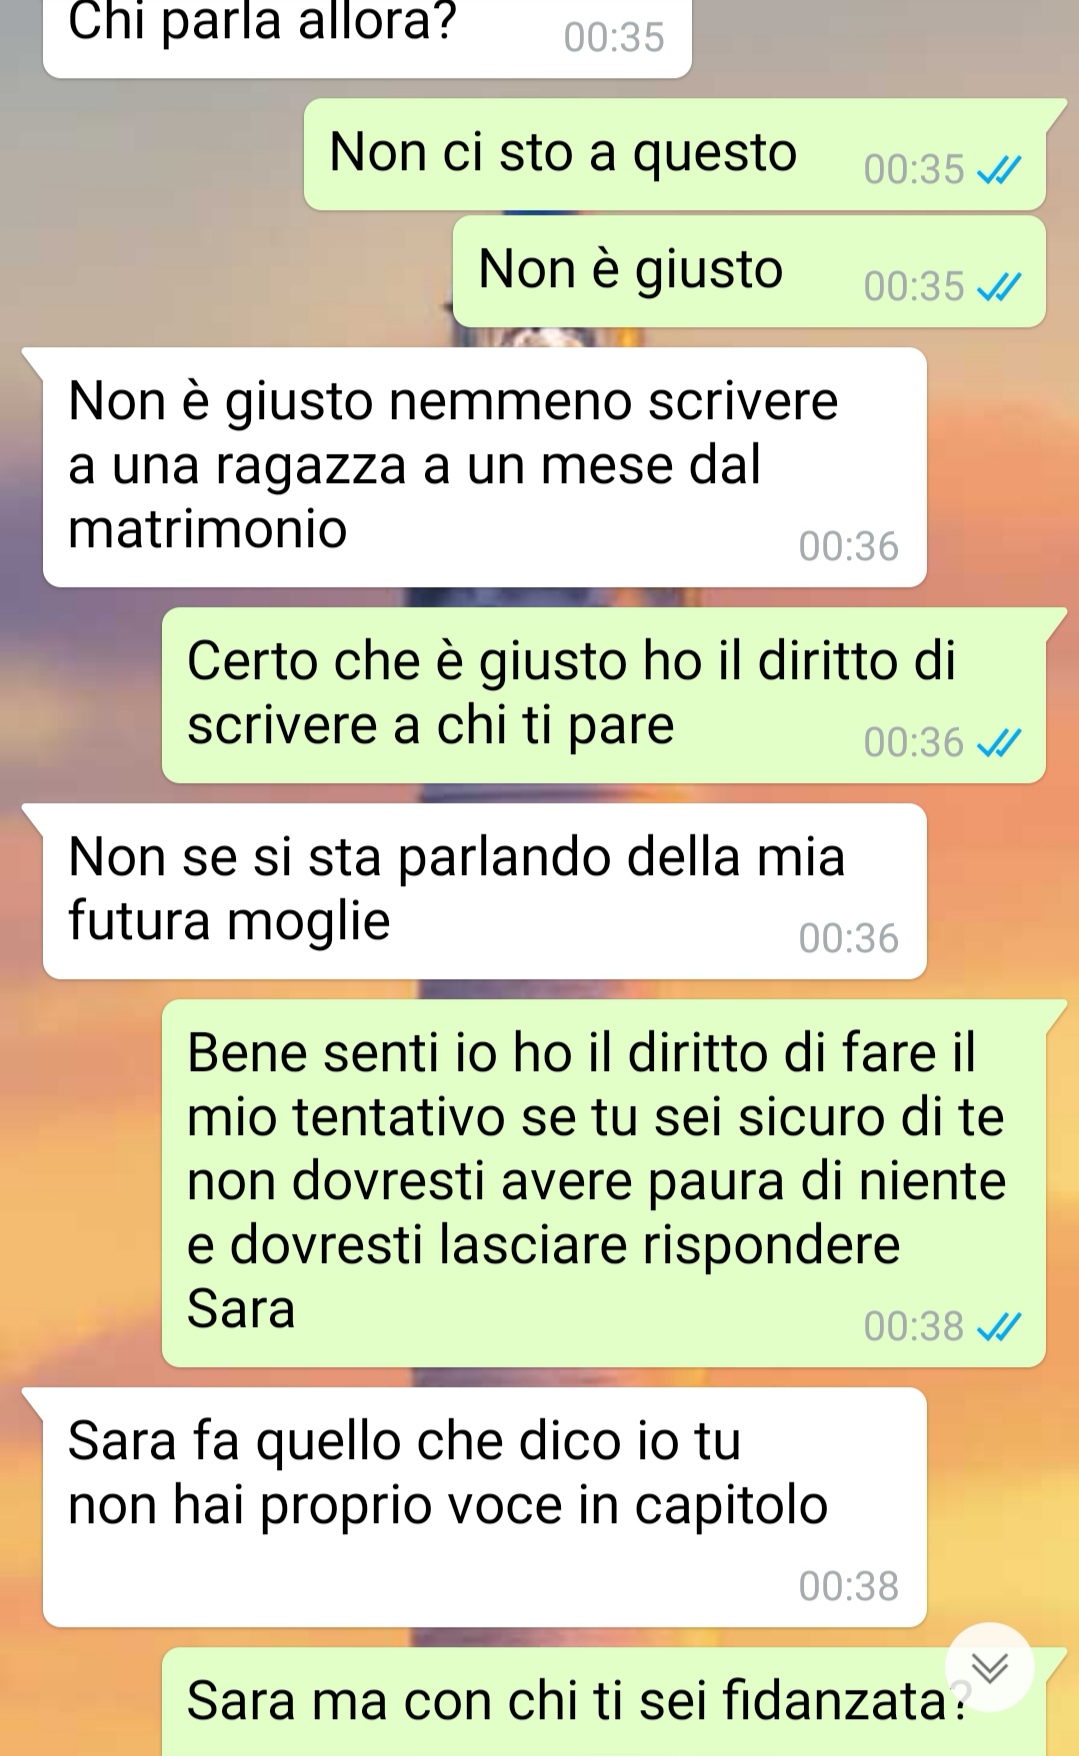The height and width of the screenshot is (1756, 1079).
Task: Click read ticks on 'Certo che è giusto' message
Action: tap(998, 743)
